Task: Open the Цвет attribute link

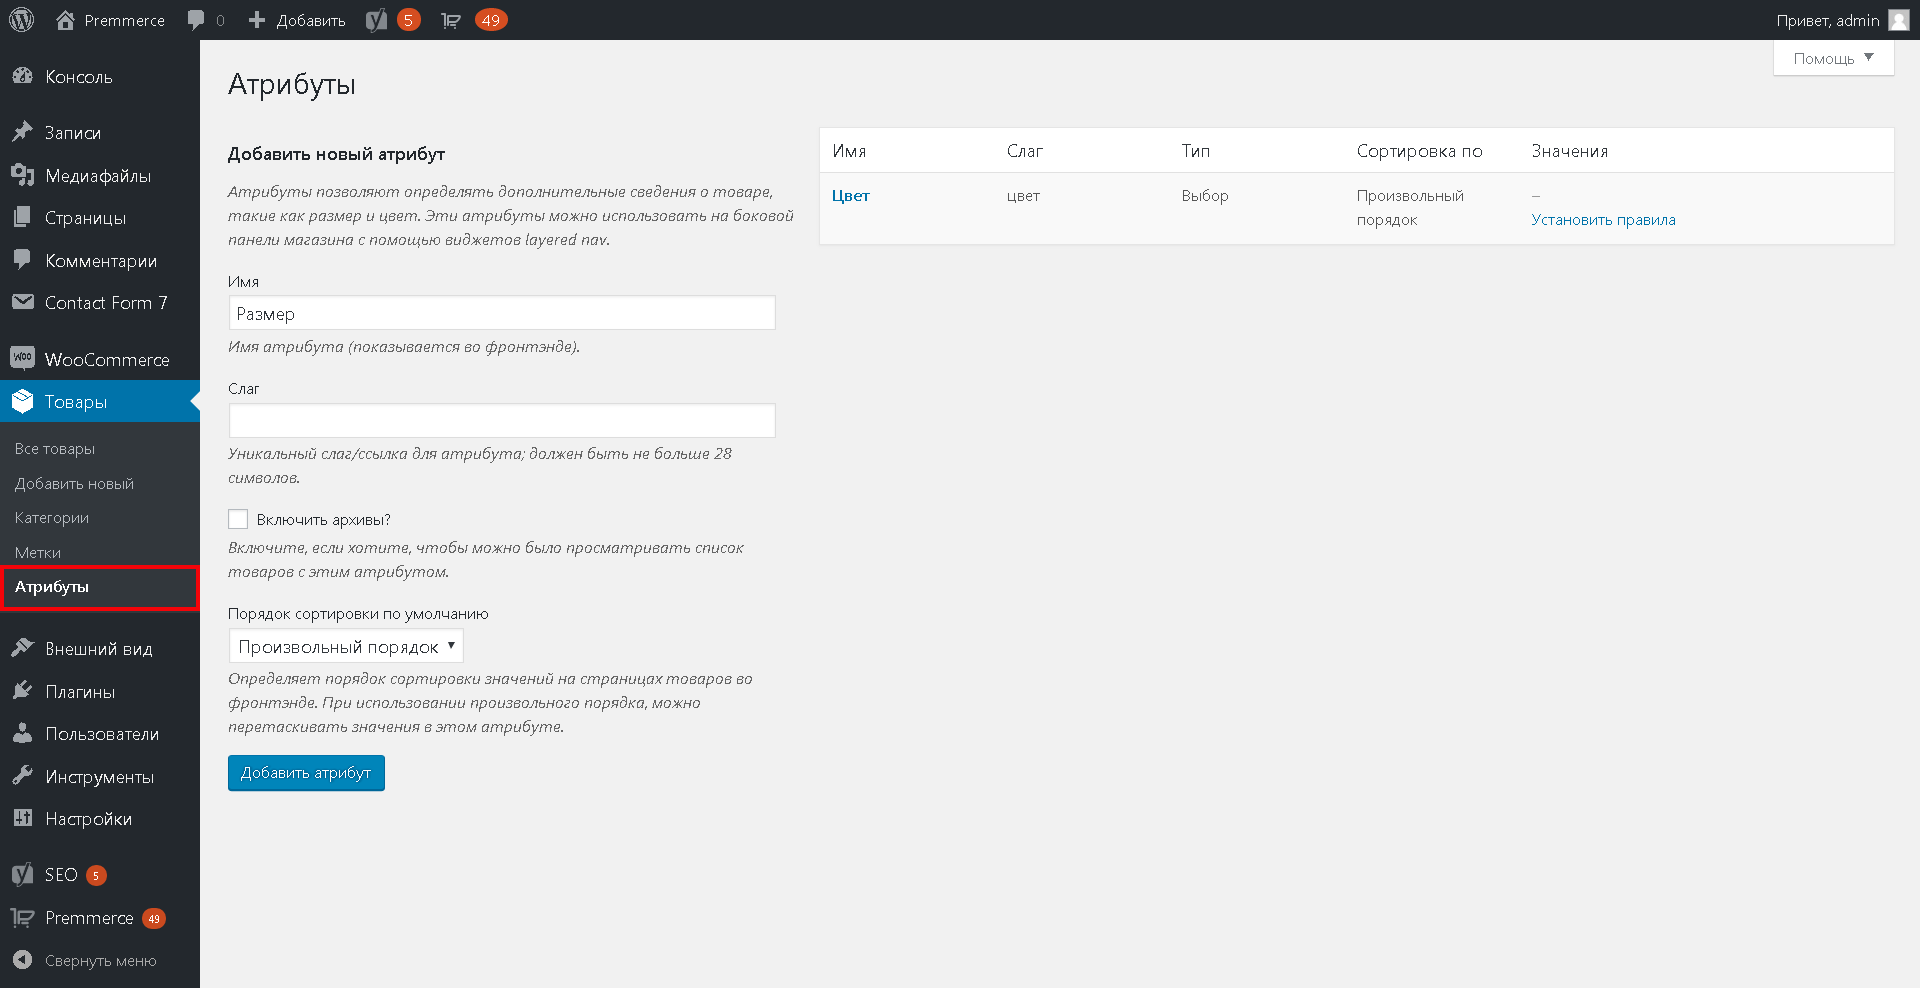Action: coord(851,196)
